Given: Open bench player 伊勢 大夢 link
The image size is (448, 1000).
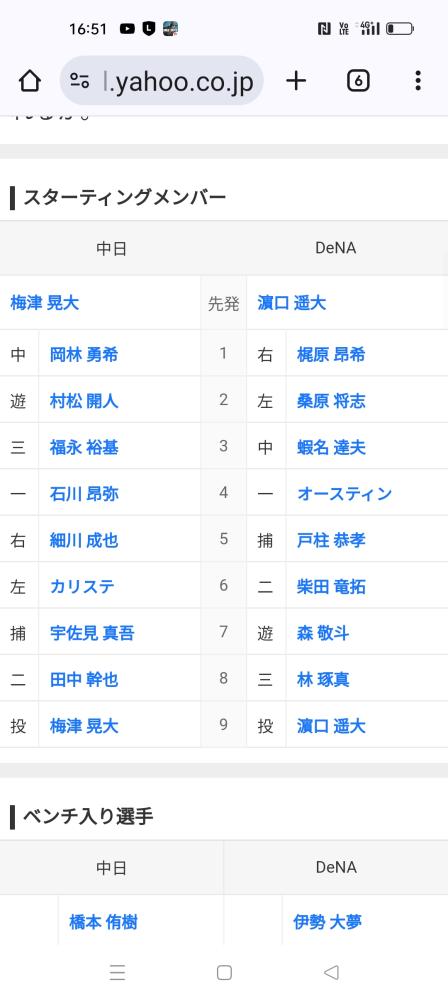Looking at the screenshot, I should pos(327,922).
